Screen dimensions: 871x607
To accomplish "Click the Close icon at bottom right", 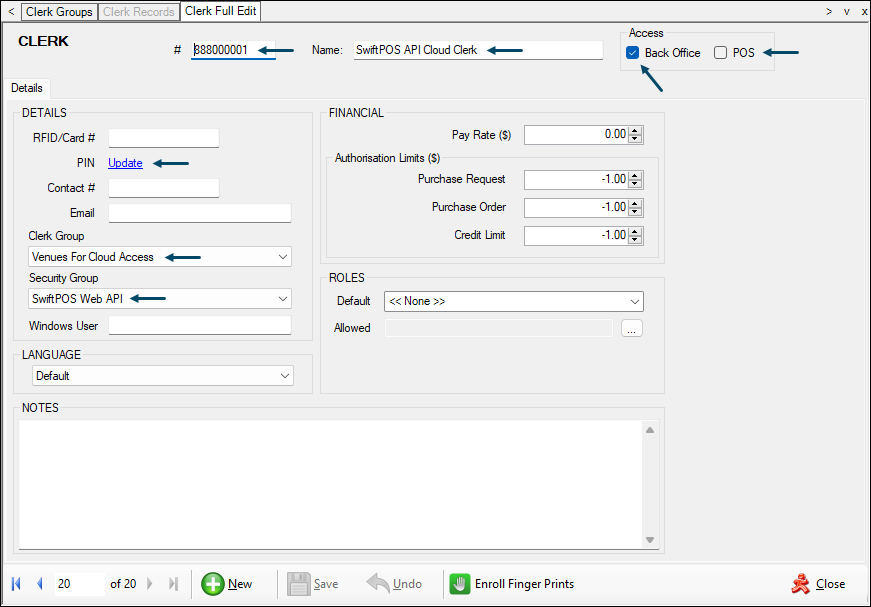I will (x=800, y=584).
